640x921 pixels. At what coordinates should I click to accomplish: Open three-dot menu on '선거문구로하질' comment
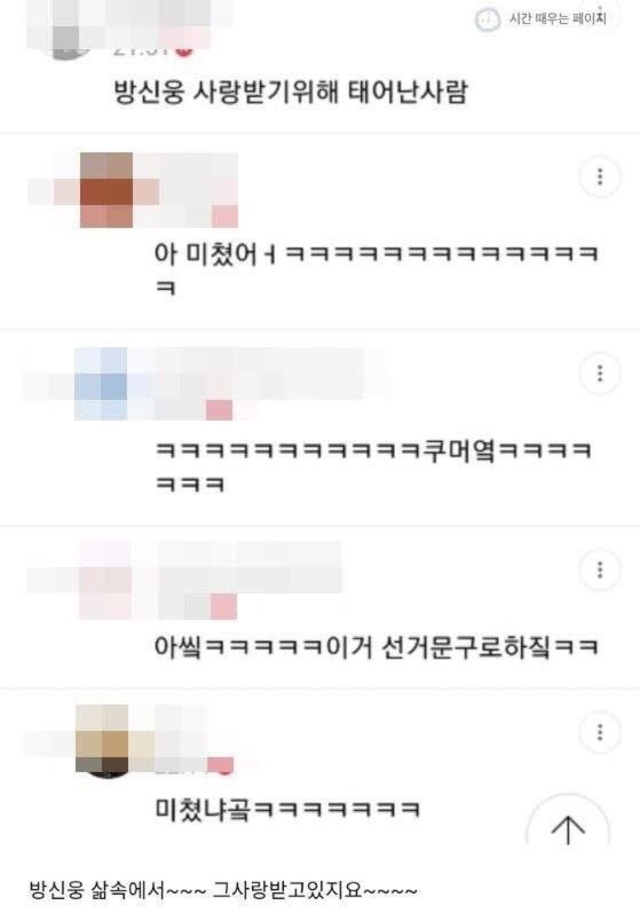(x=599, y=569)
